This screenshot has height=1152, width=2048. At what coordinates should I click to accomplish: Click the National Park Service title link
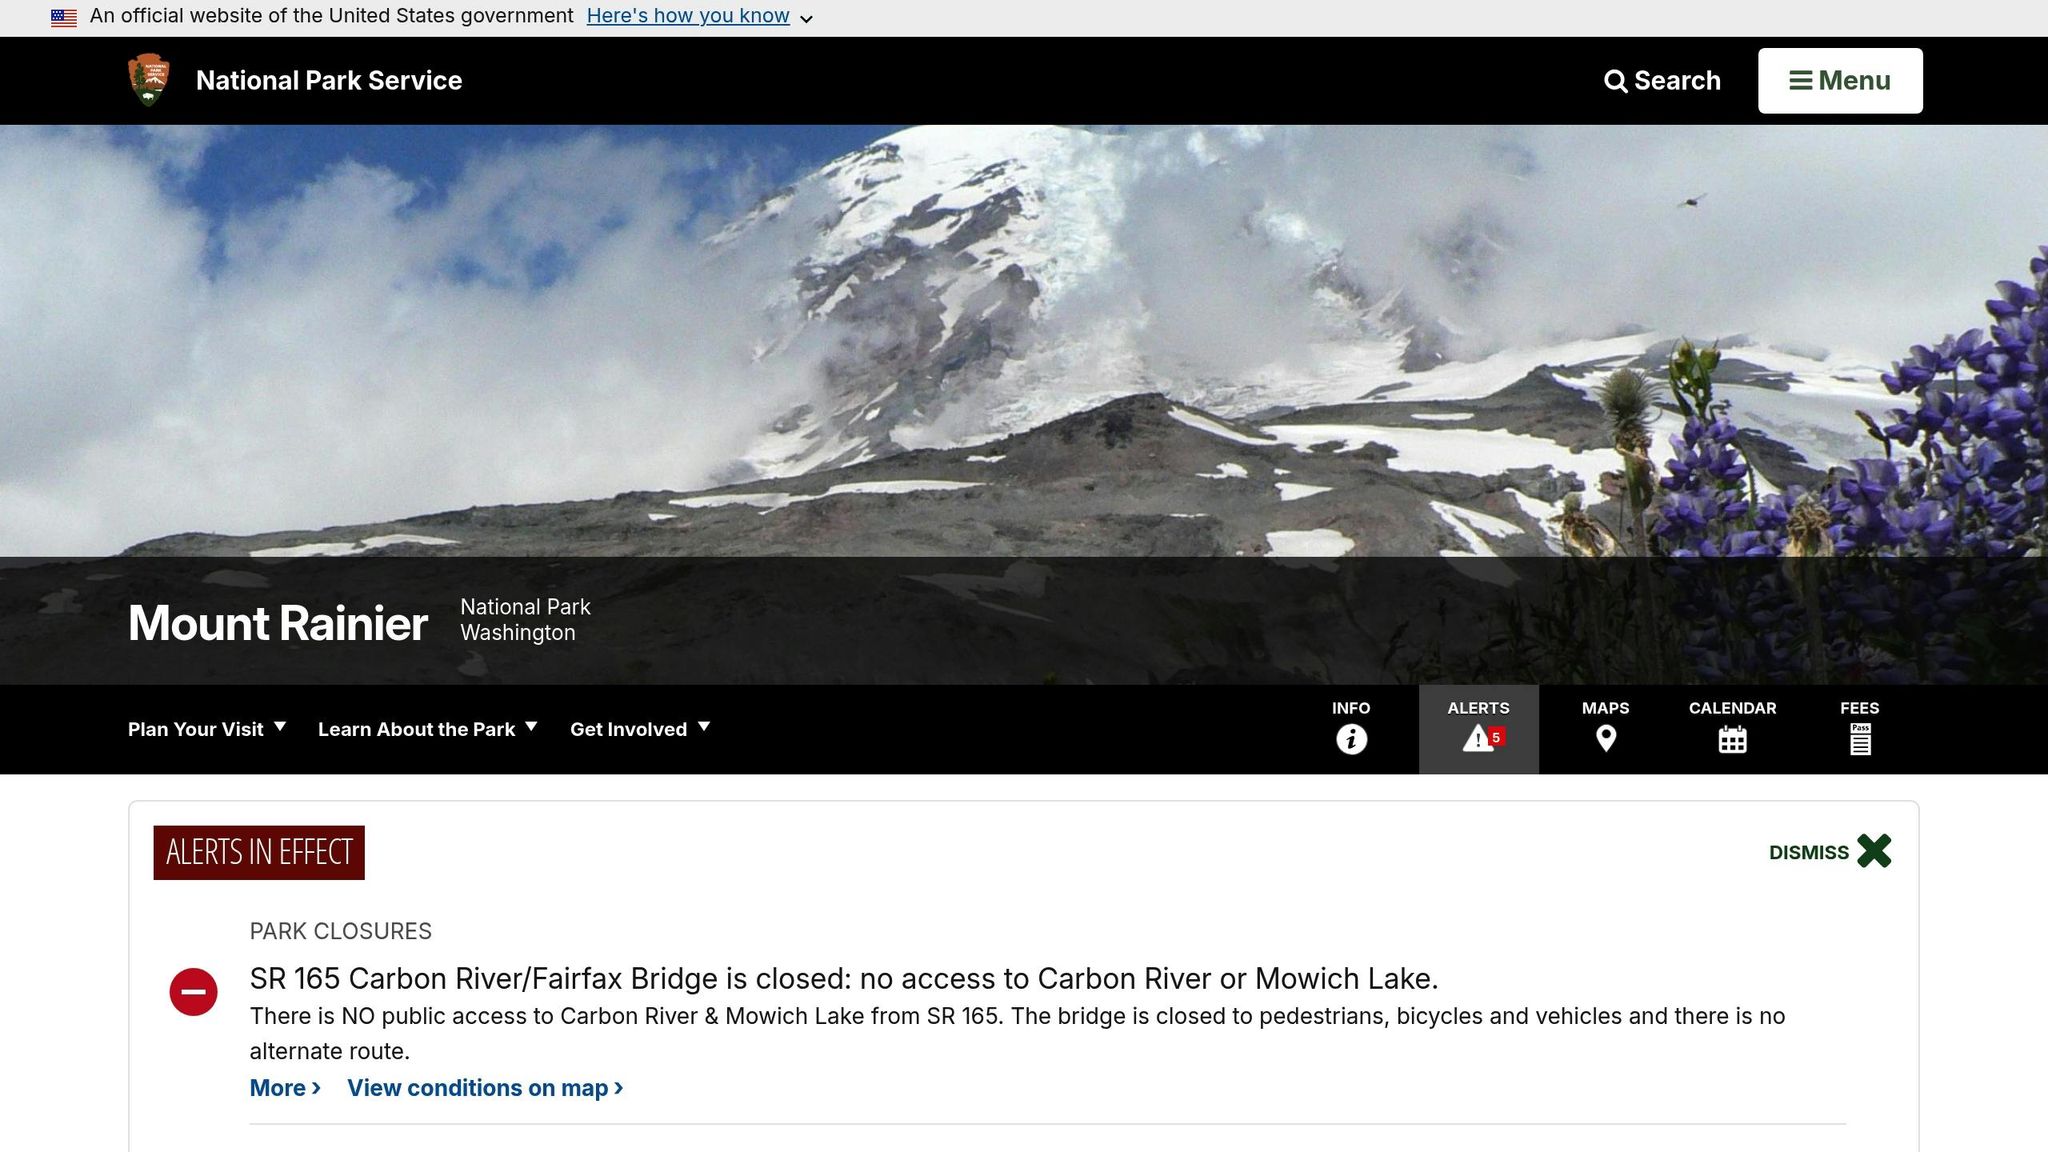coord(329,80)
